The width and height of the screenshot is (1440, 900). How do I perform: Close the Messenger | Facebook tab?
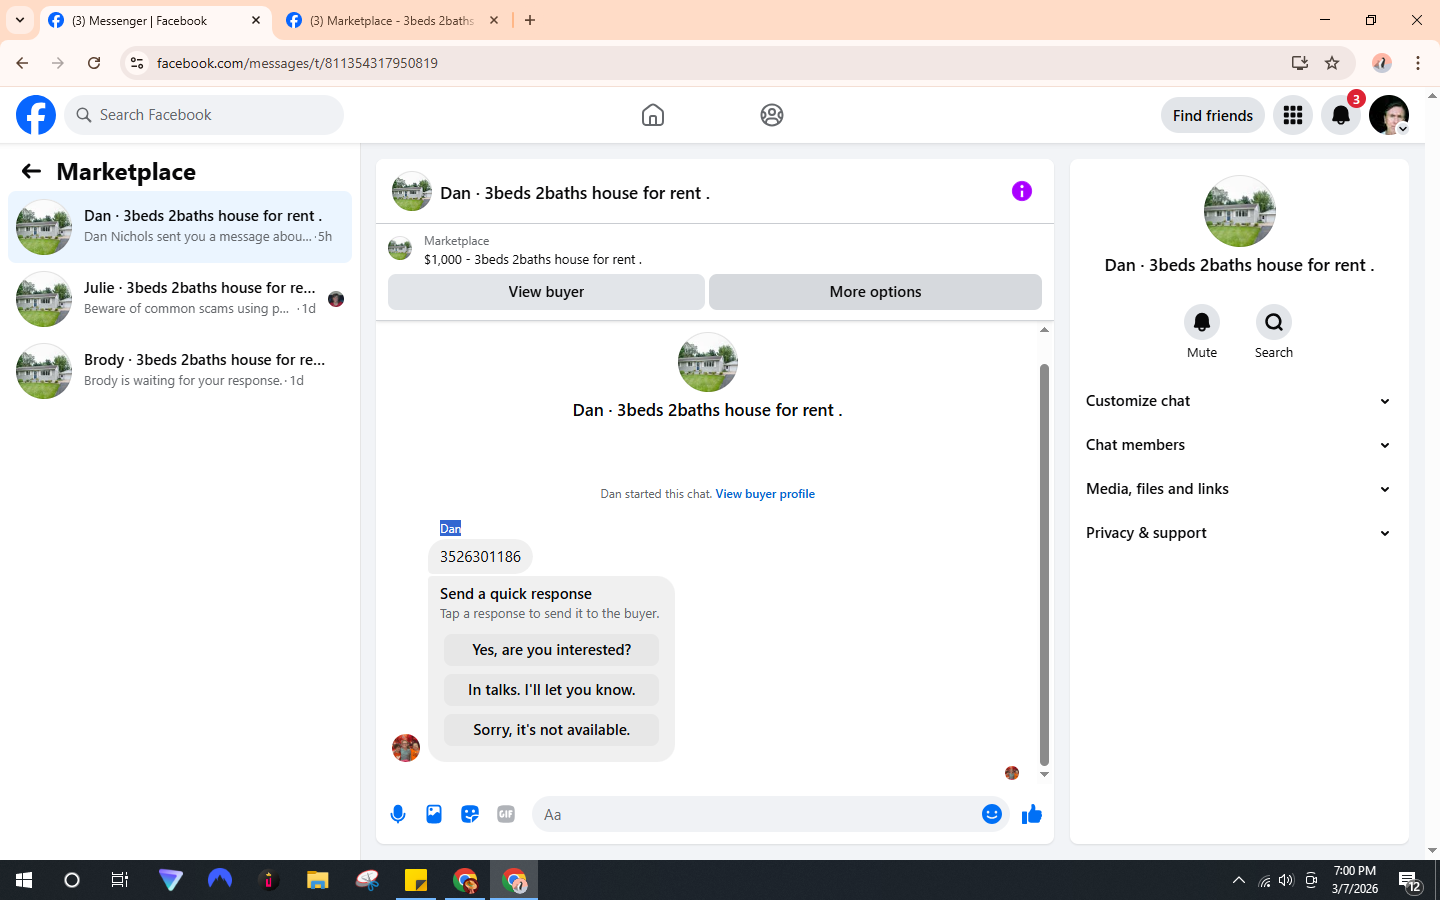tap(256, 20)
